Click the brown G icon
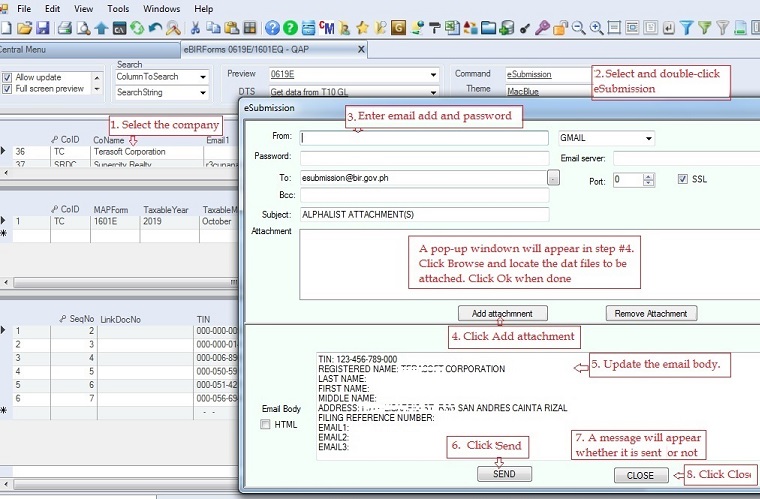This screenshot has width=760, height=499. pyautogui.click(x=398, y=28)
